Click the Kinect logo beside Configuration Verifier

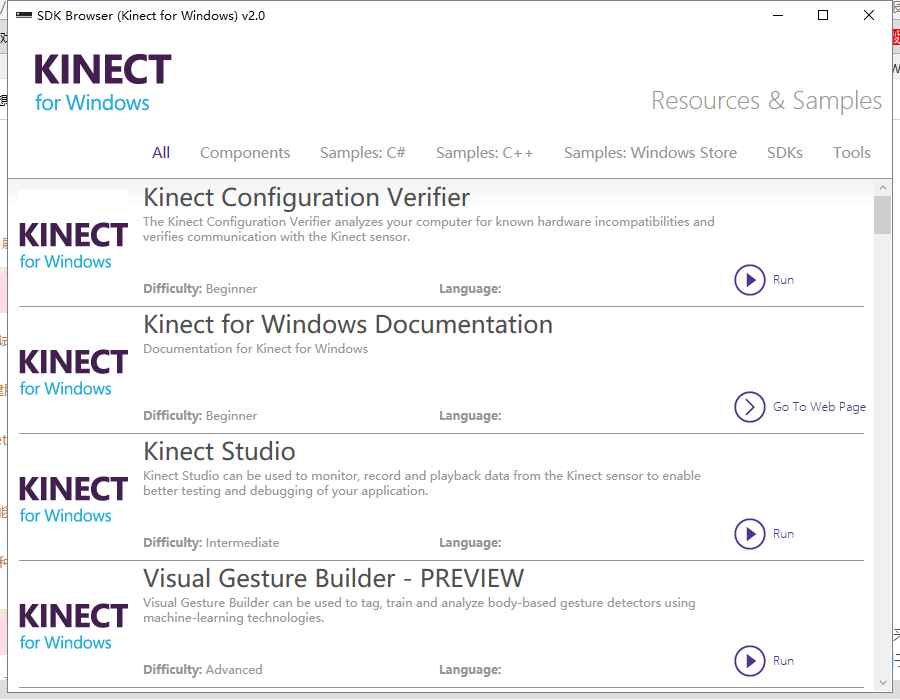pos(72,242)
